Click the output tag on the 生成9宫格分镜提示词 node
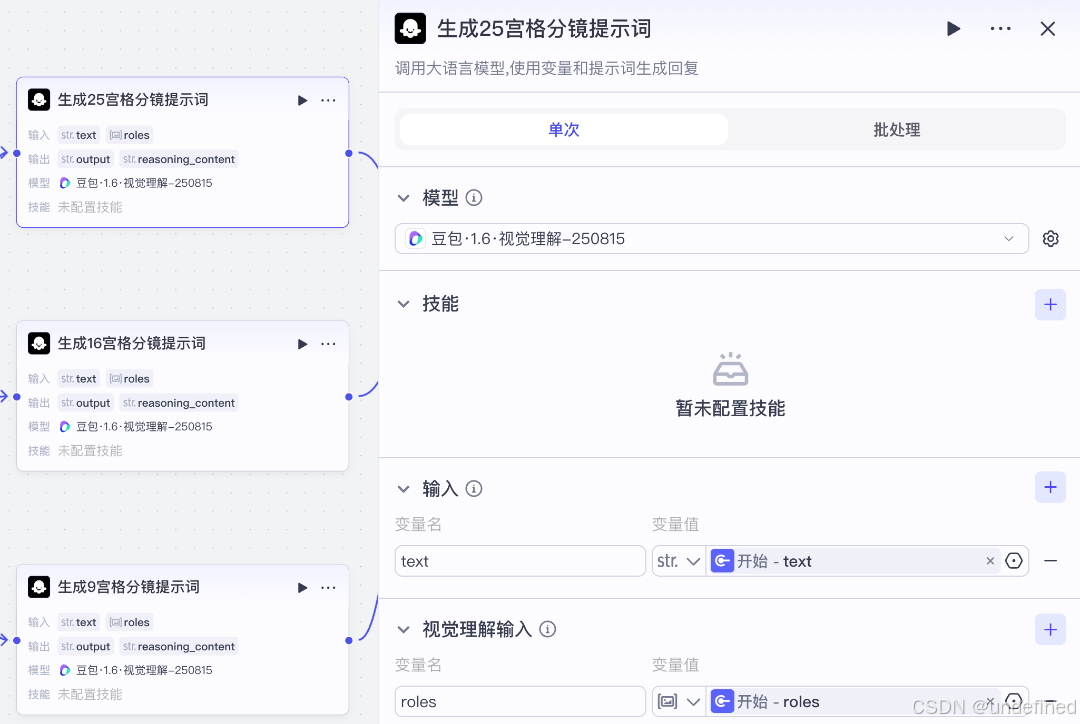 [x=85, y=647]
